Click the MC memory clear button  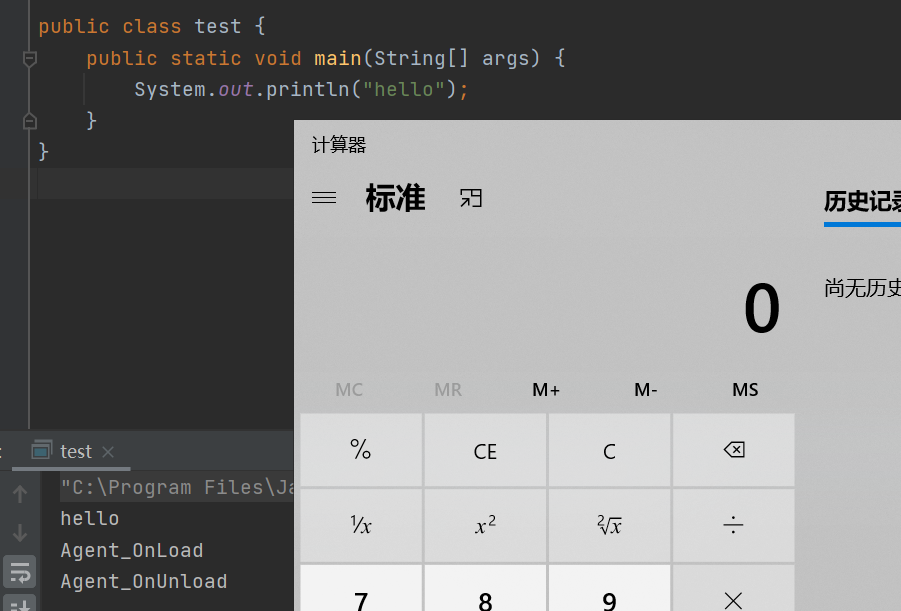[x=349, y=390]
